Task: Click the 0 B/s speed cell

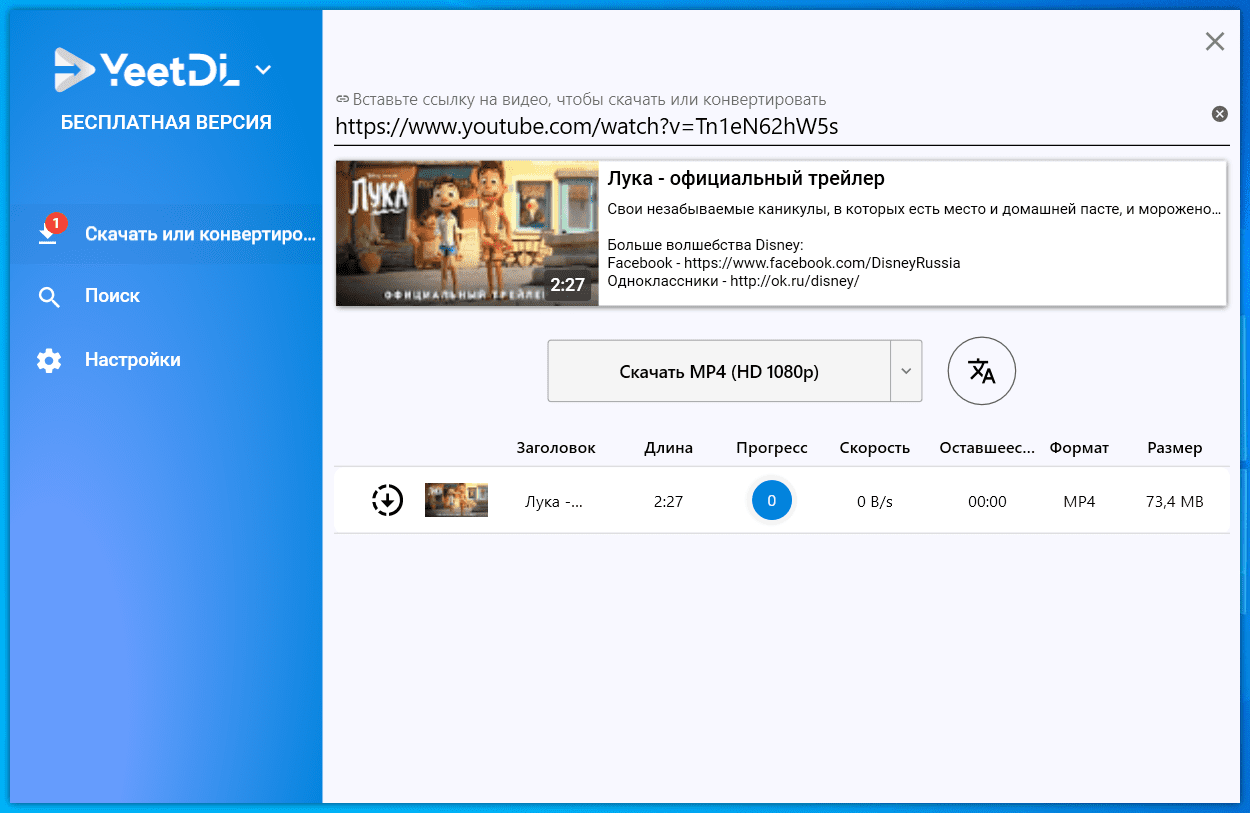Action: coord(875,502)
